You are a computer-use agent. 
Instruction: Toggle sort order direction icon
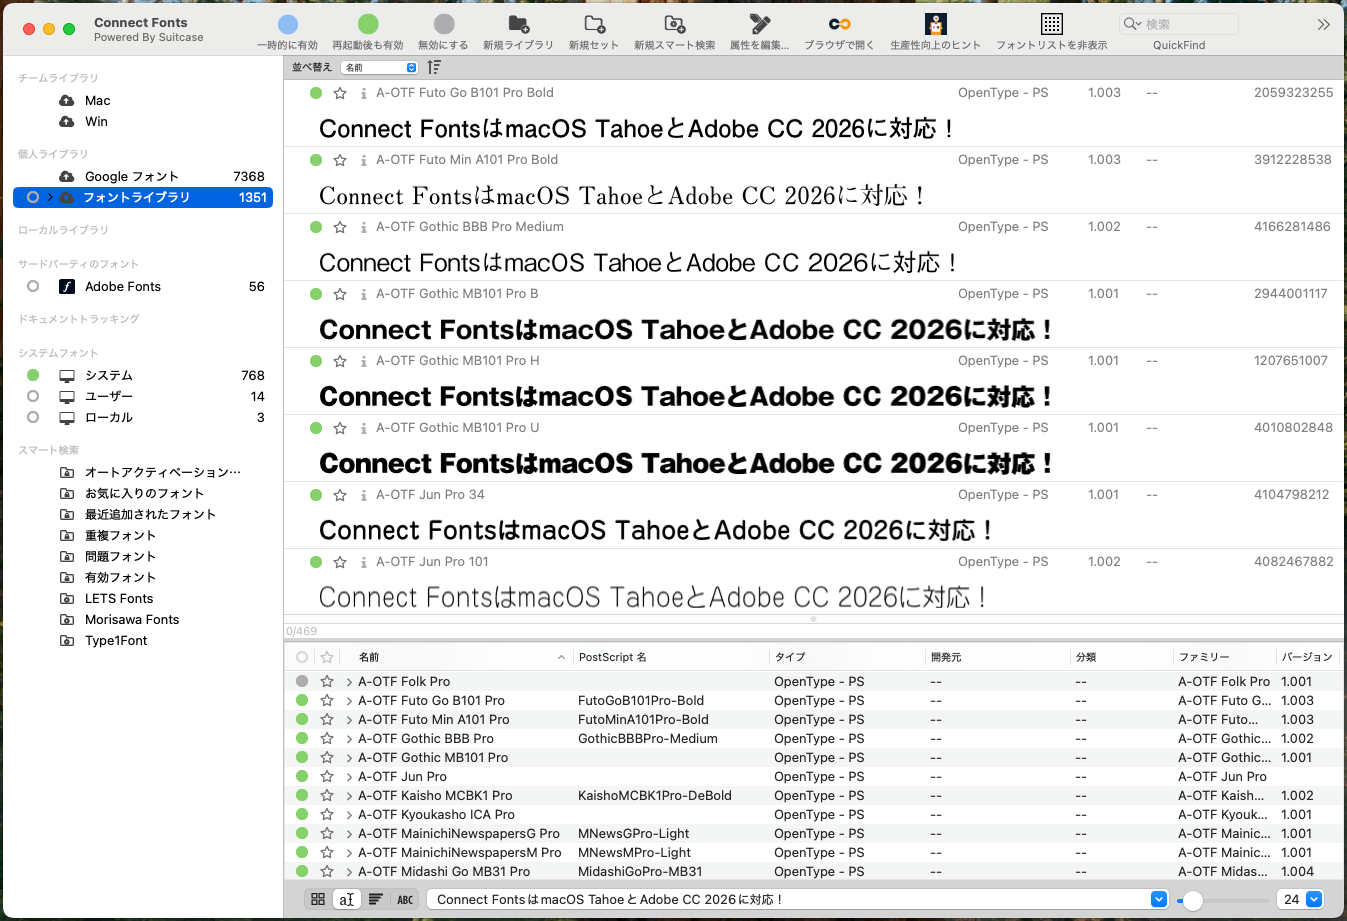pos(434,67)
